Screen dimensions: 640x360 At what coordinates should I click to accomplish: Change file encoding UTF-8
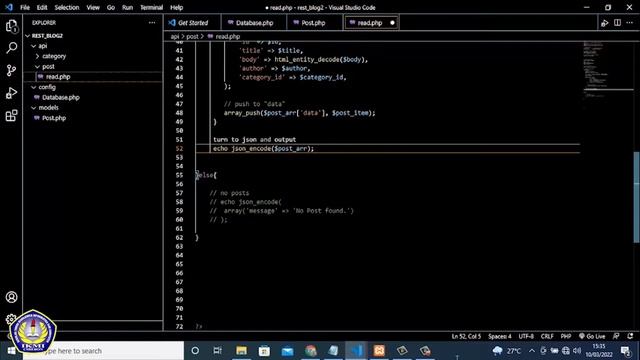[526, 336]
